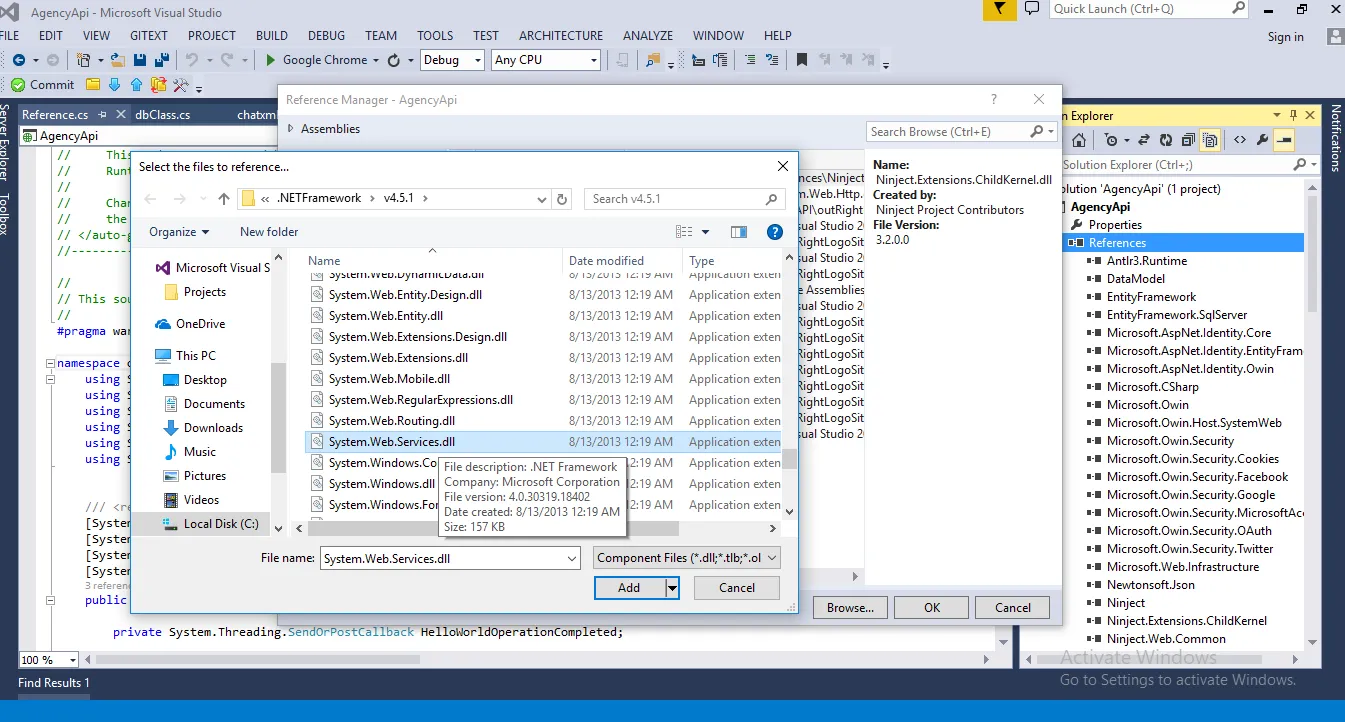This screenshot has width=1345, height=722.
Task: Open the Add button split dropdown arrow
Action: coord(672,588)
